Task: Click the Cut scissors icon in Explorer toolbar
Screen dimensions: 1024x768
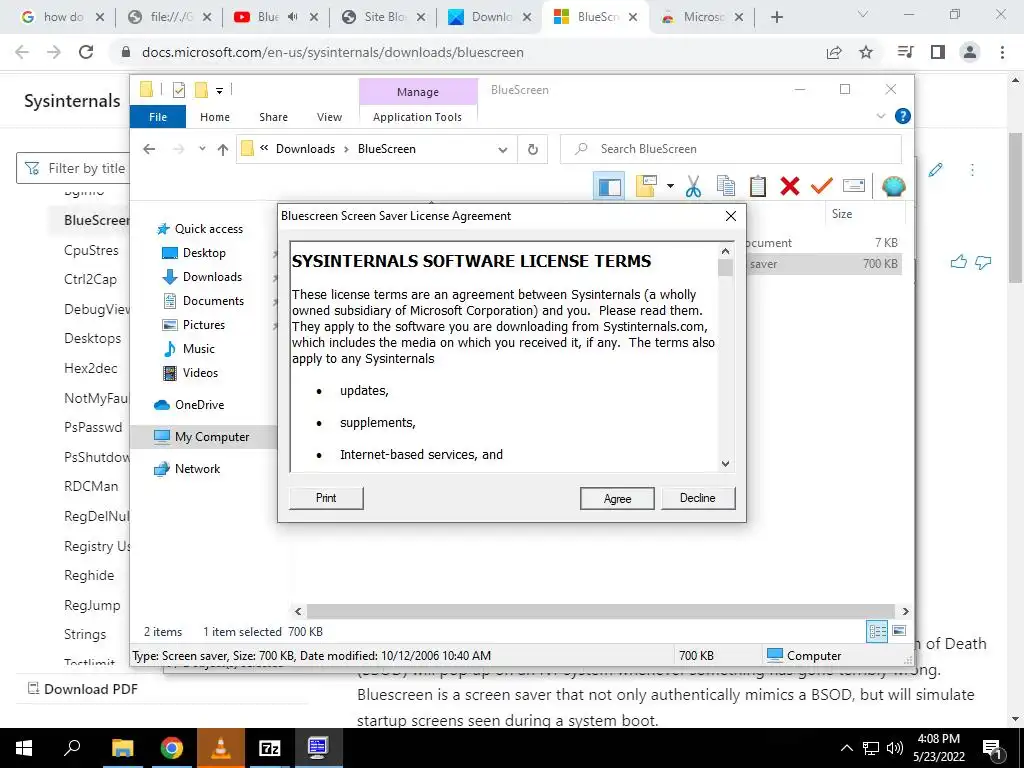Action: click(x=693, y=187)
